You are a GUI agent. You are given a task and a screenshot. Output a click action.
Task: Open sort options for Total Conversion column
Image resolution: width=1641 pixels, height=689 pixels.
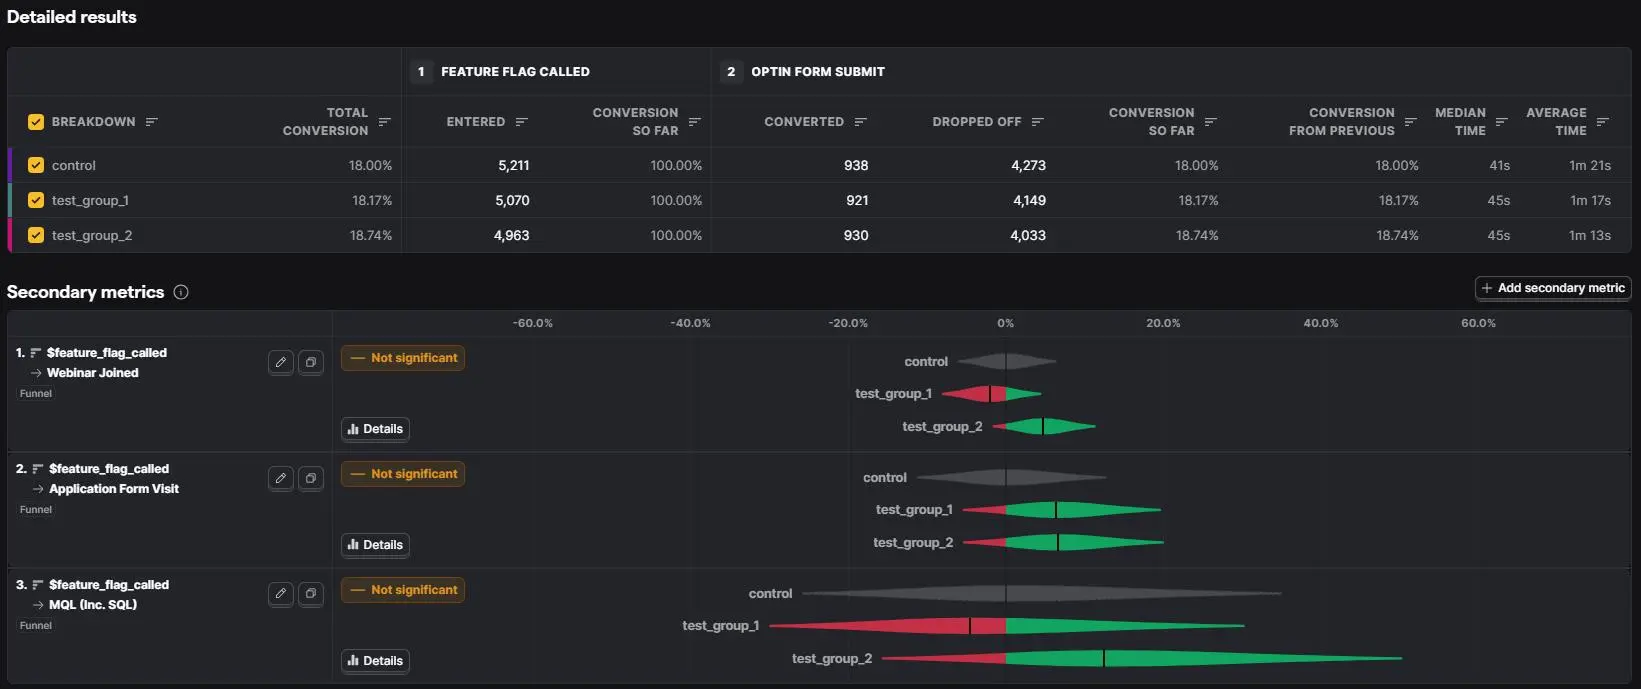click(x=384, y=122)
